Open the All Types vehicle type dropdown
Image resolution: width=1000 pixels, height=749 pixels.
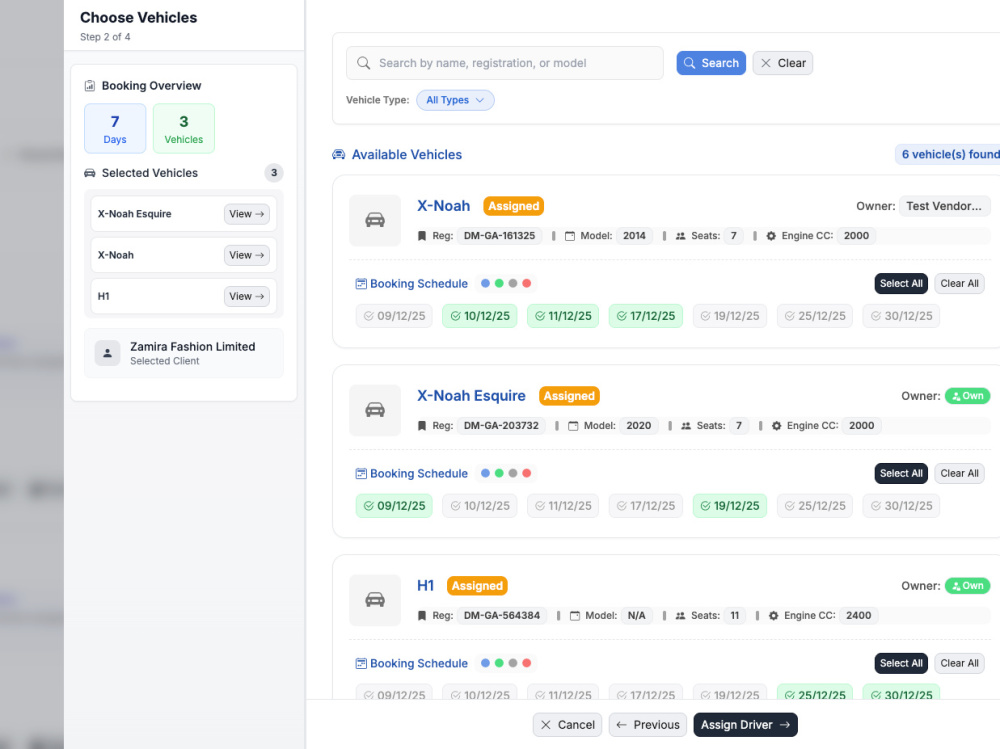(x=455, y=100)
